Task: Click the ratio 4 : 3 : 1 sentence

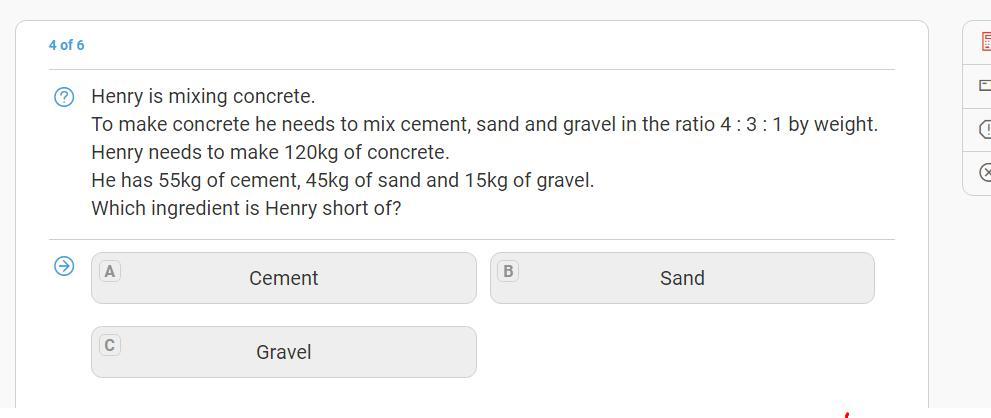Action: click(484, 124)
